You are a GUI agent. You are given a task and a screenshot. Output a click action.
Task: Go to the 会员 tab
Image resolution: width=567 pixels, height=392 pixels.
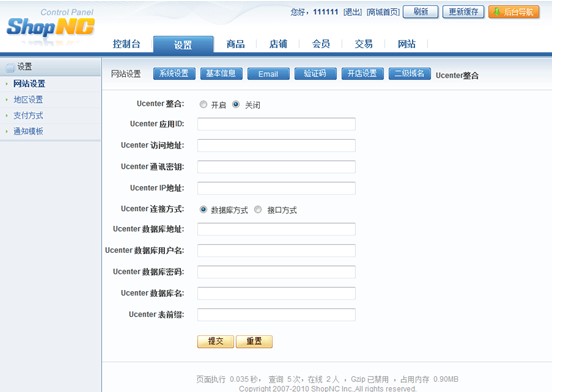(x=321, y=44)
